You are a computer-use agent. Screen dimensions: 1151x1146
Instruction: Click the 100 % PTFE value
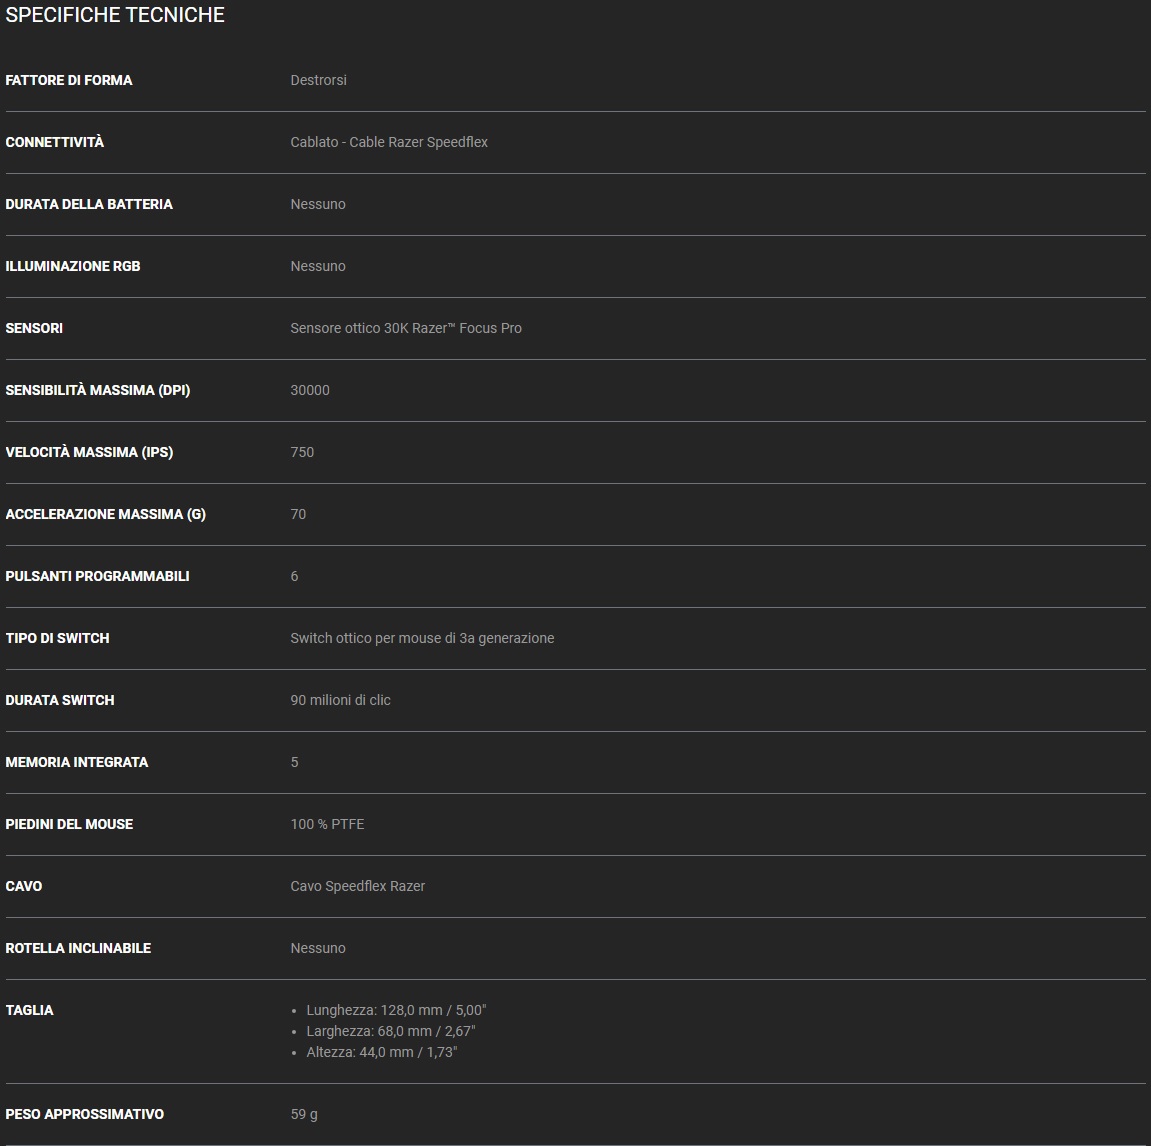click(327, 824)
